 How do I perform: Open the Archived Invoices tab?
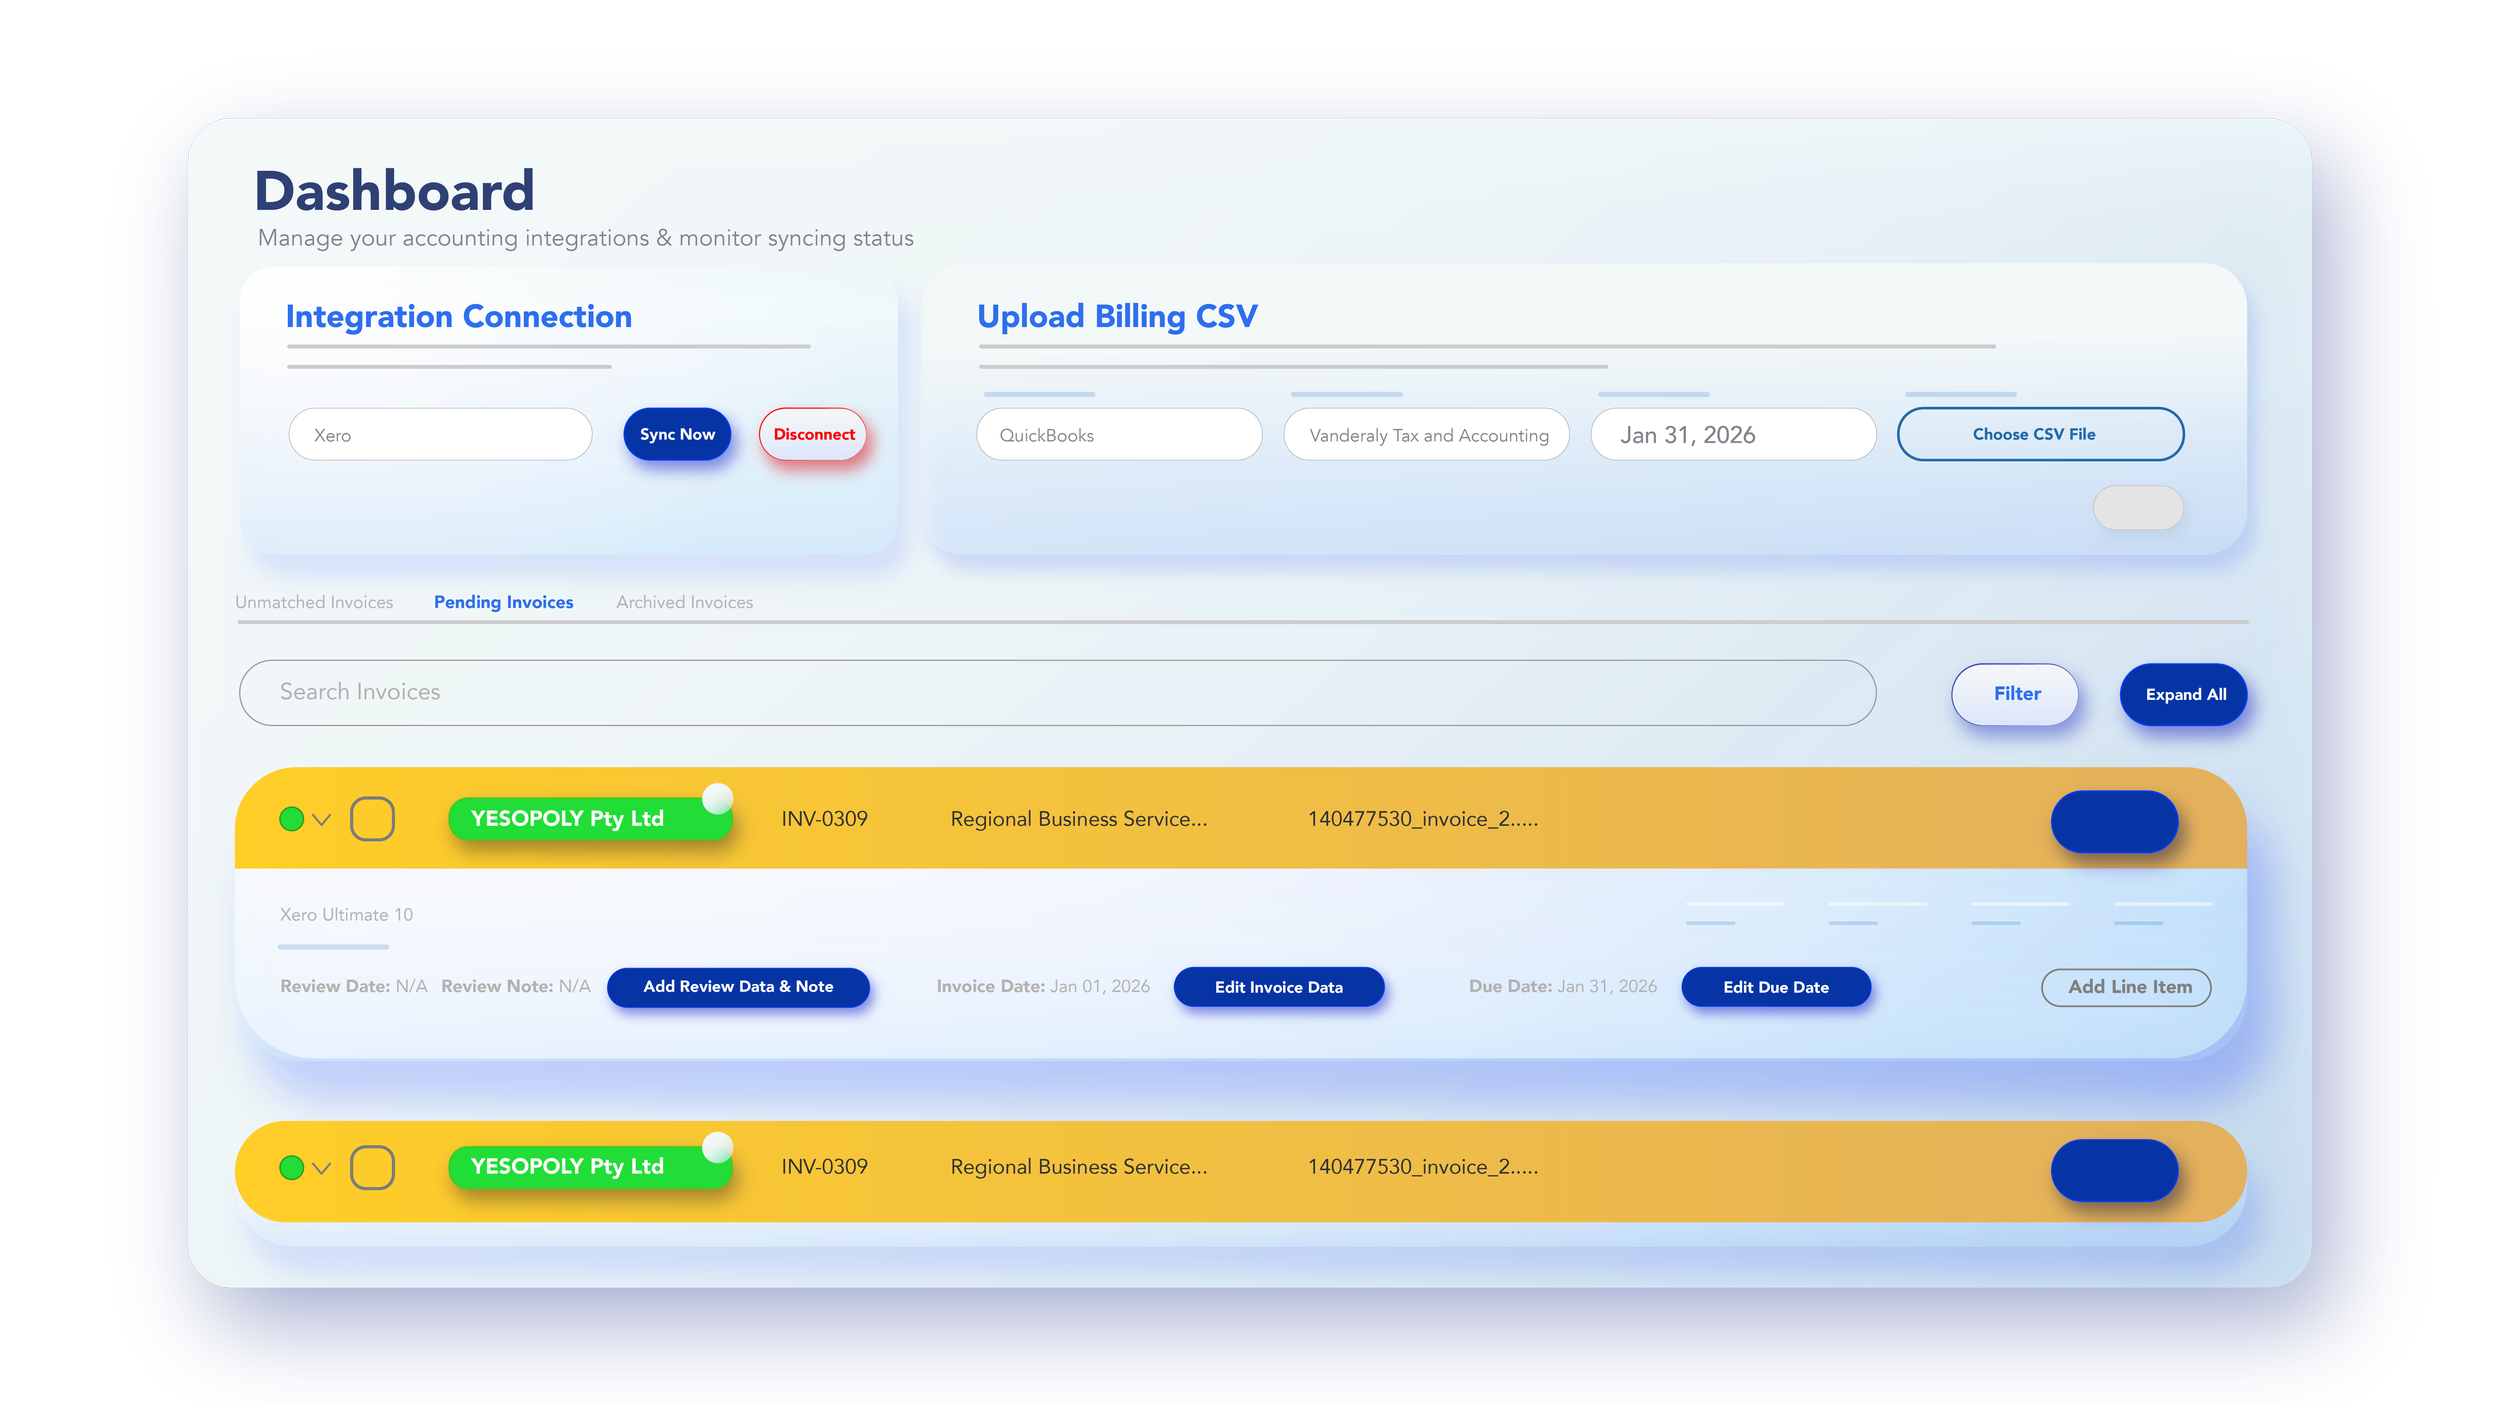684,602
